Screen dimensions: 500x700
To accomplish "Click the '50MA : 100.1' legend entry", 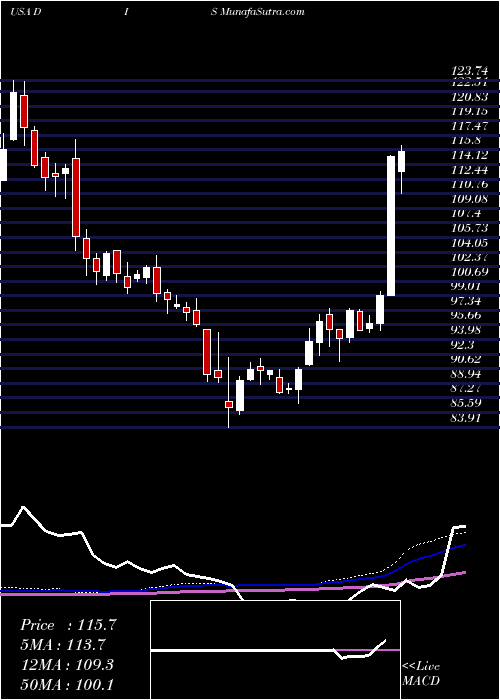I will pyautogui.click(x=67, y=685).
